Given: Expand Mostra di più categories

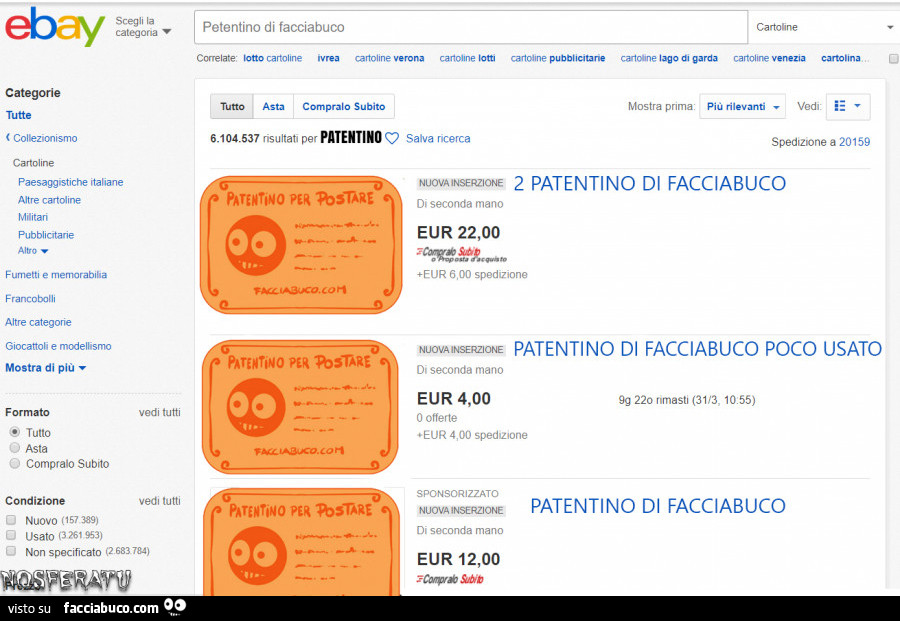Looking at the screenshot, I should coord(45,368).
